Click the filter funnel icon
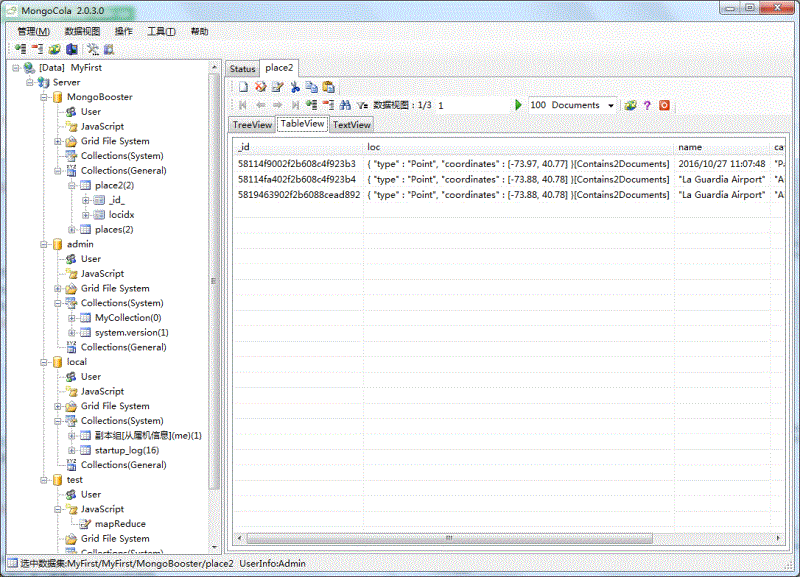Screen dimensions: 800x577 click(362, 105)
